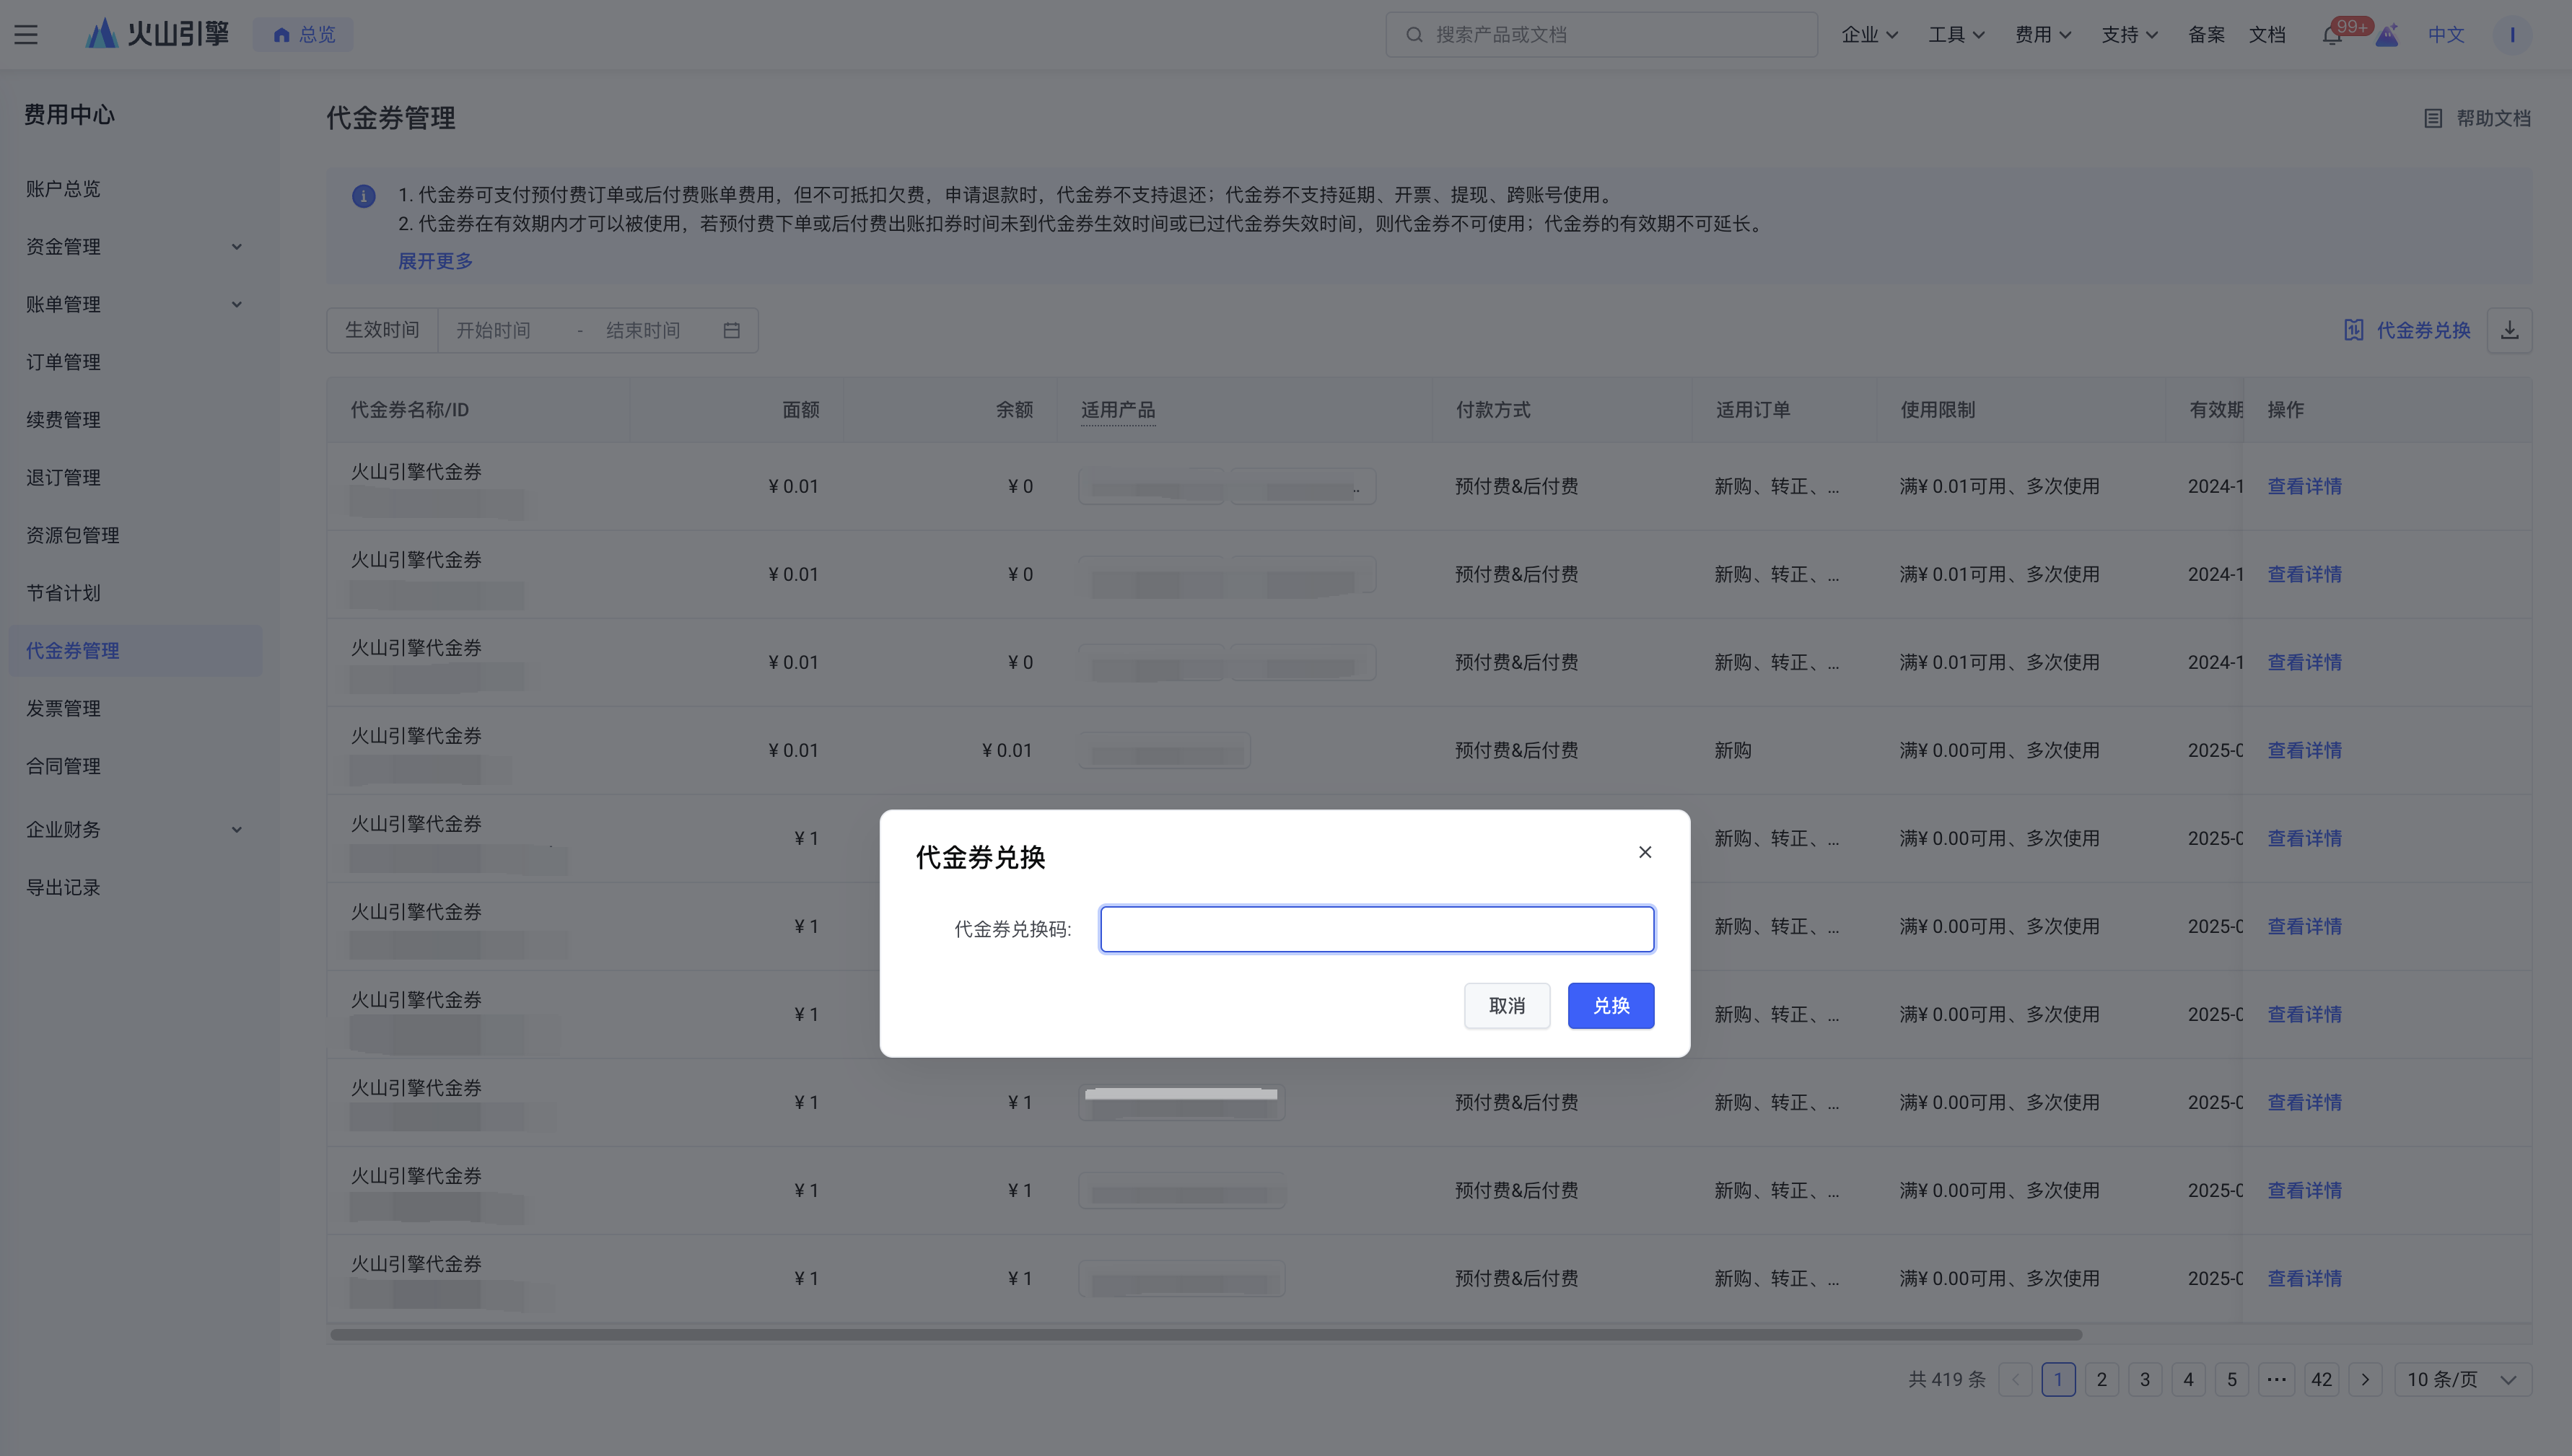The height and width of the screenshot is (1456, 2572).
Task: Expand the 企业 top menu
Action: point(1869,35)
